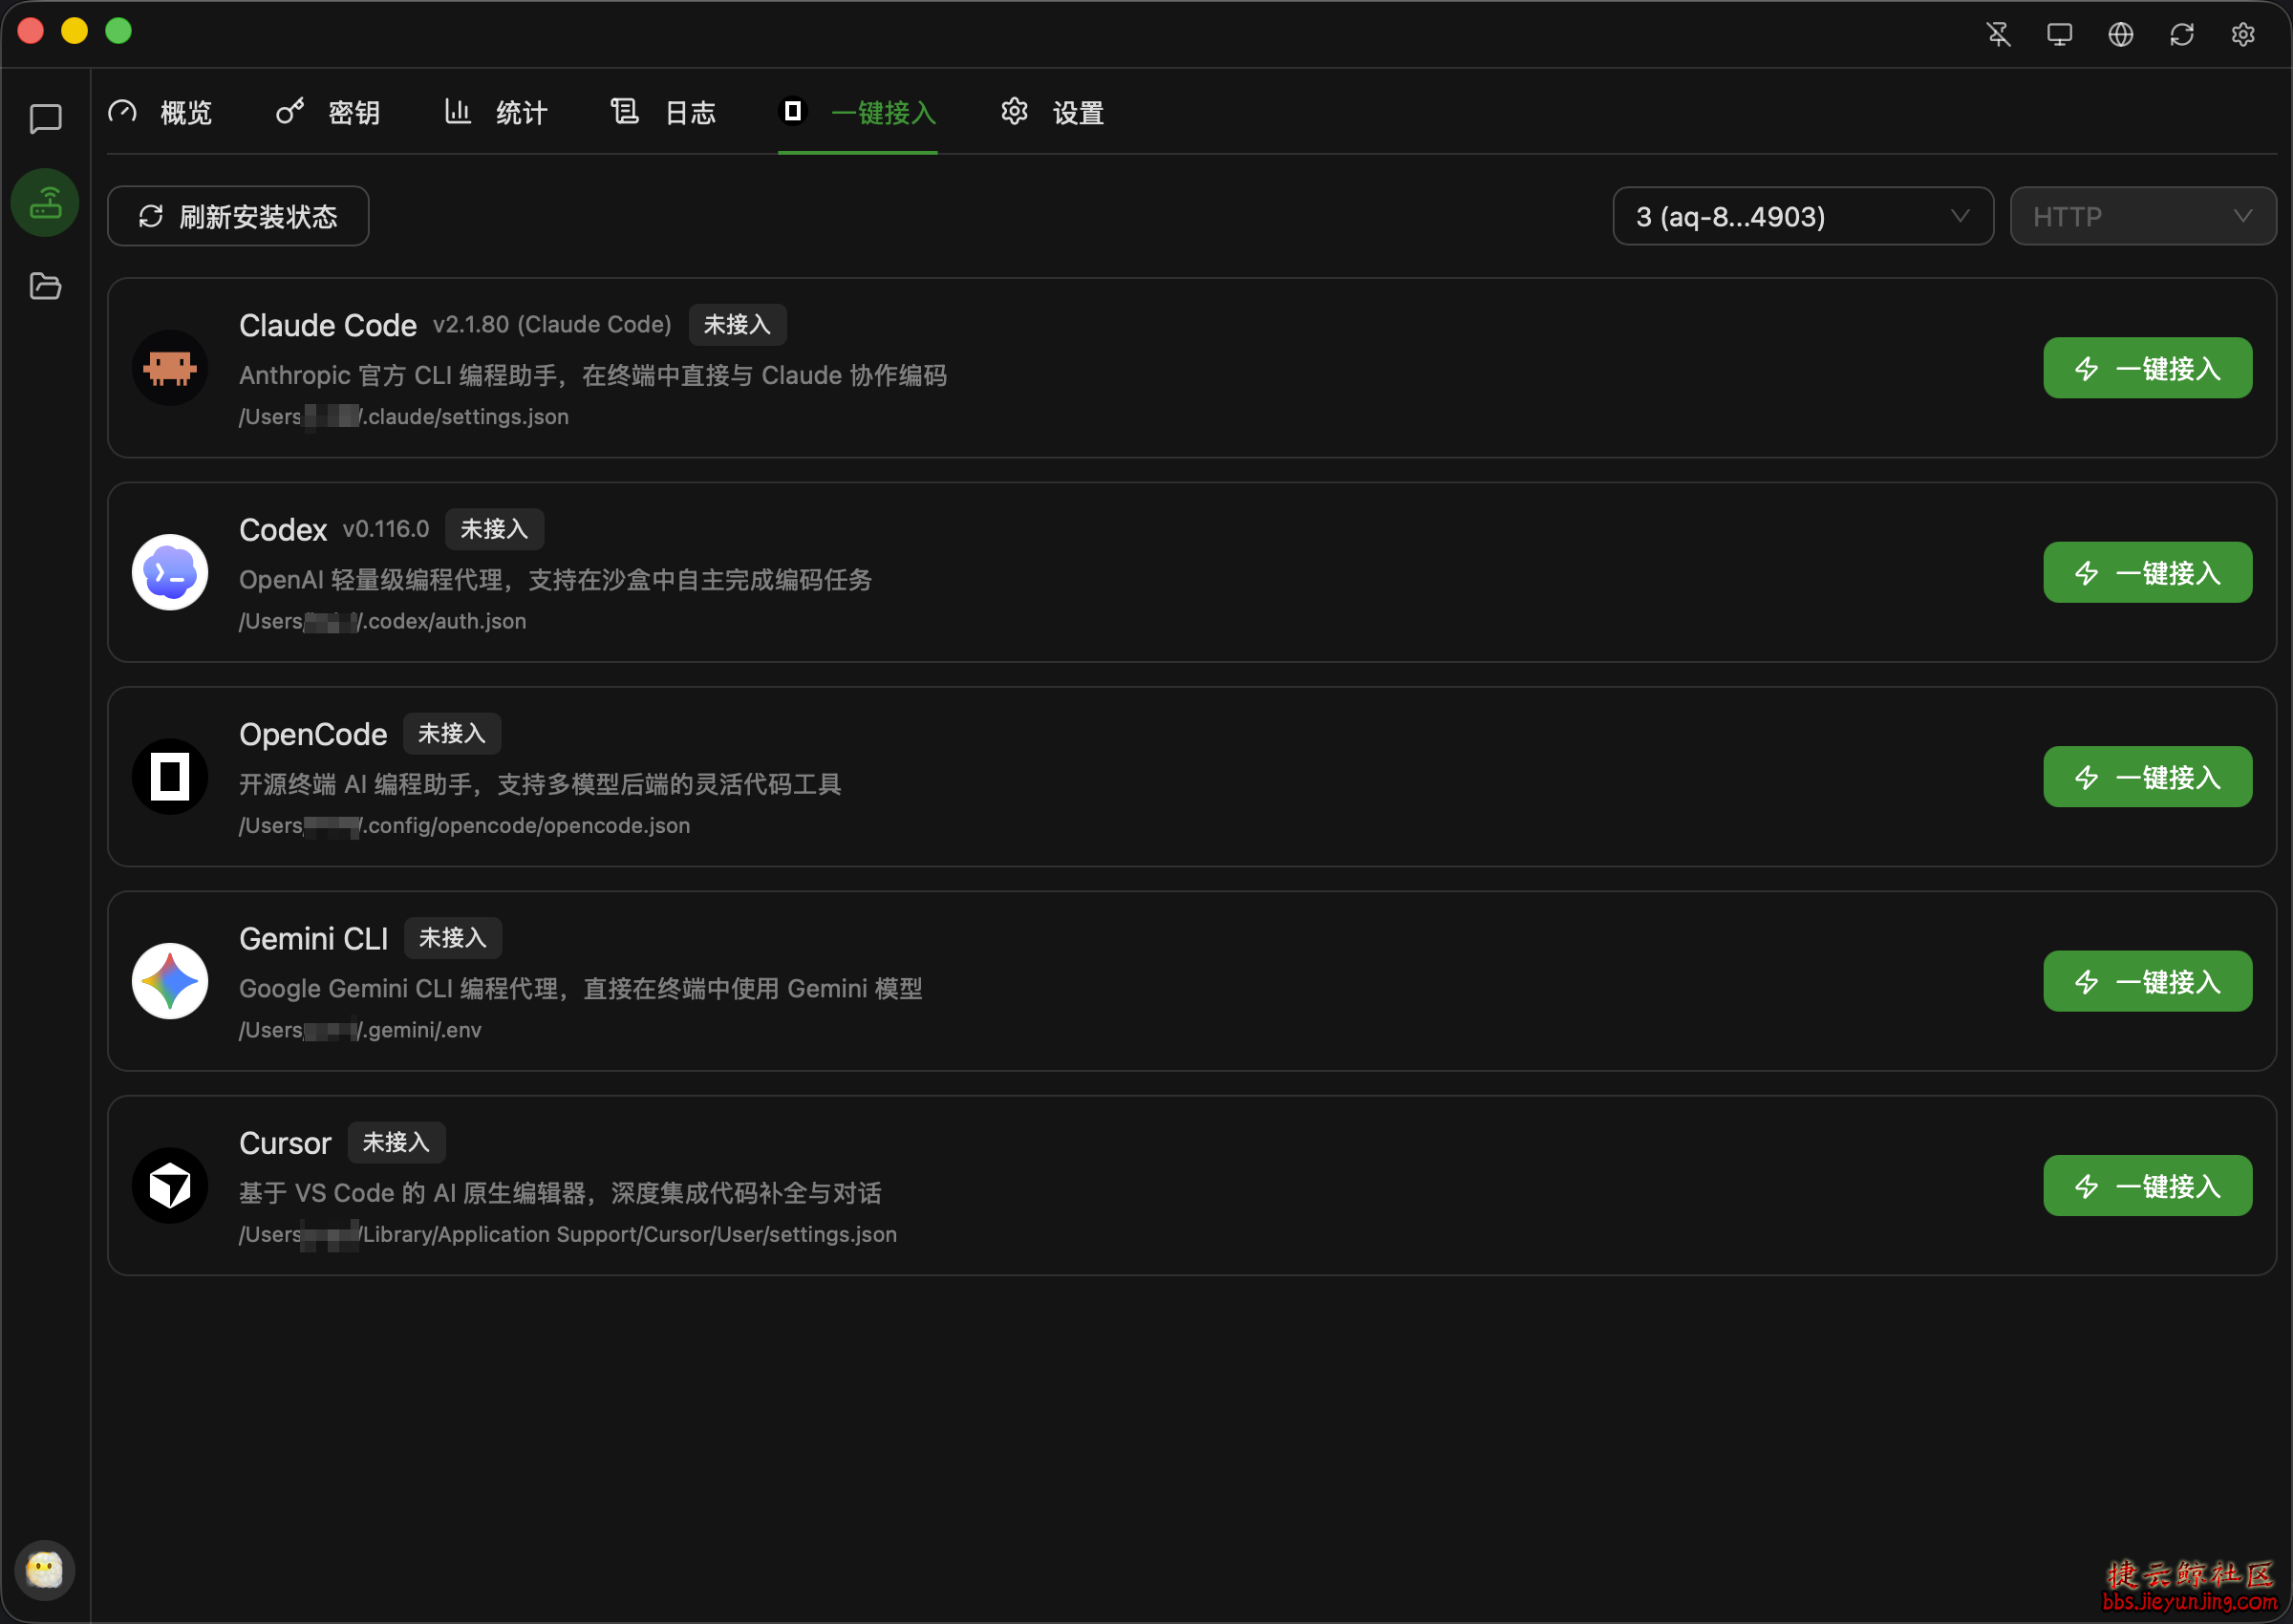Click the OpenCode title text
Screen dimensions: 2293x1624
313,734
